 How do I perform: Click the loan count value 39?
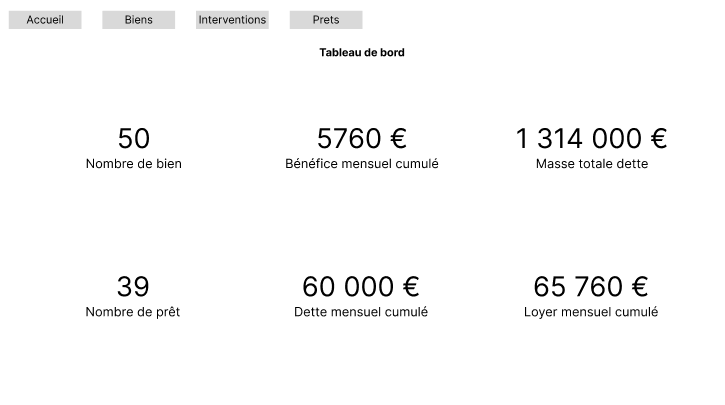coord(133,287)
